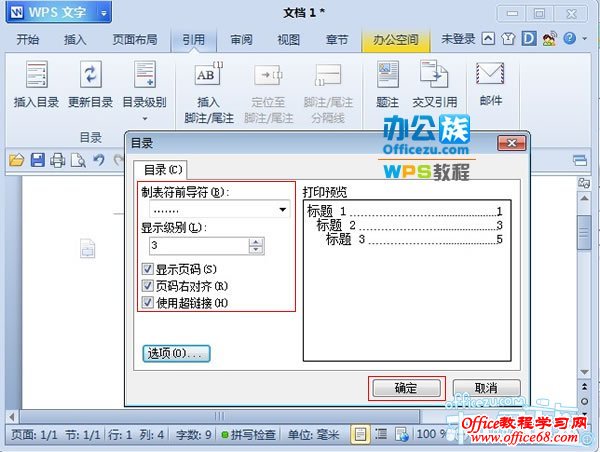Viewport: 600px width, 452px height.
Task: Click 标题 1 in the print preview
Action: 326,211
